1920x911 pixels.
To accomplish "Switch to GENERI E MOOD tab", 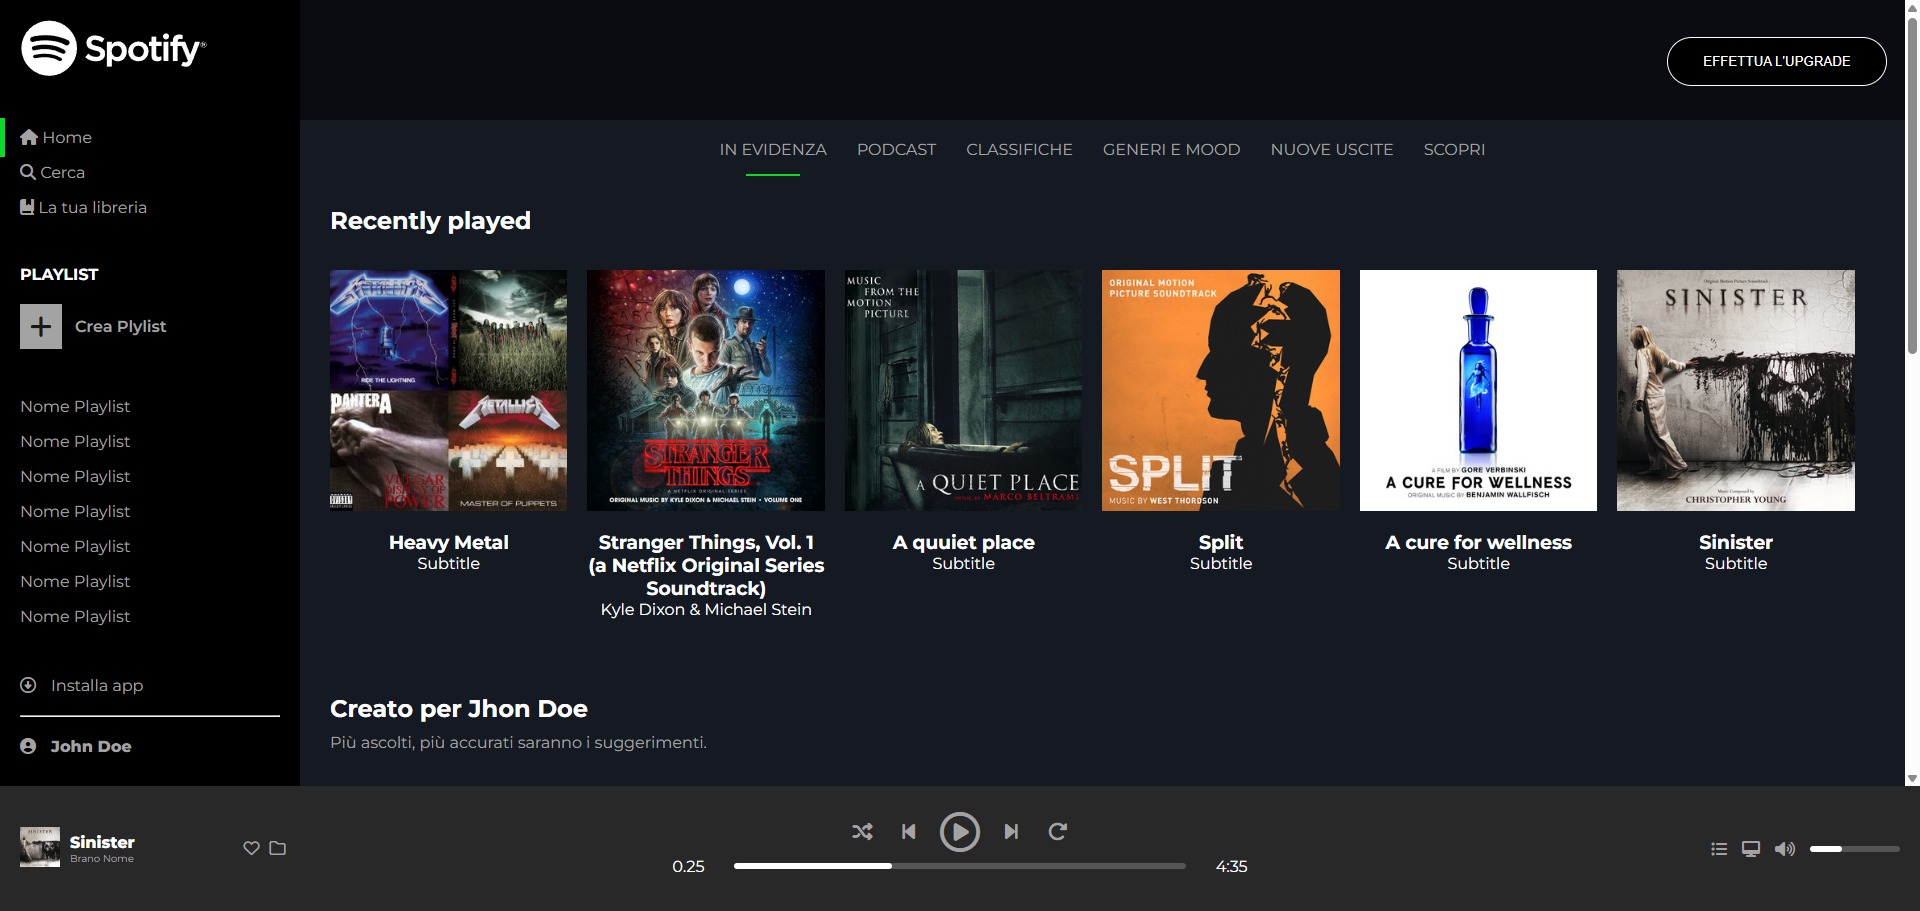I will pos(1171,149).
